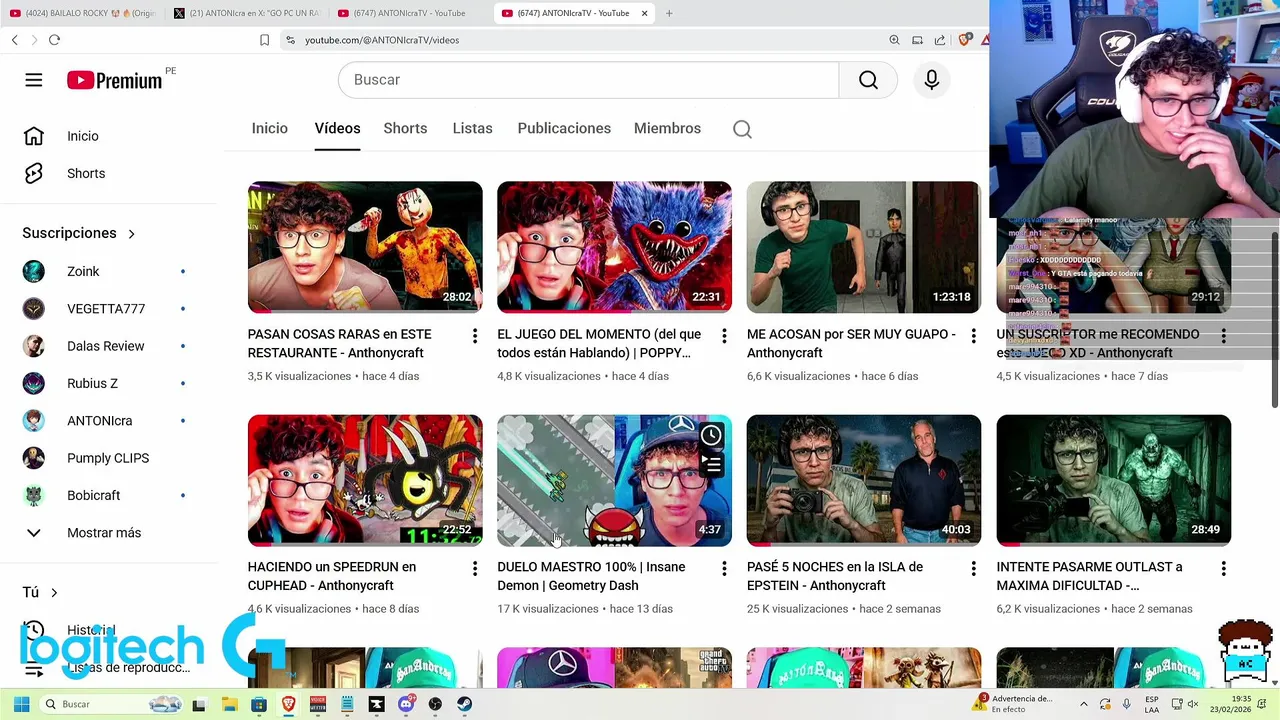Open the Poppy Playtime 22:31 thumbnail
1280x720 pixels.
(x=614, y=247)
